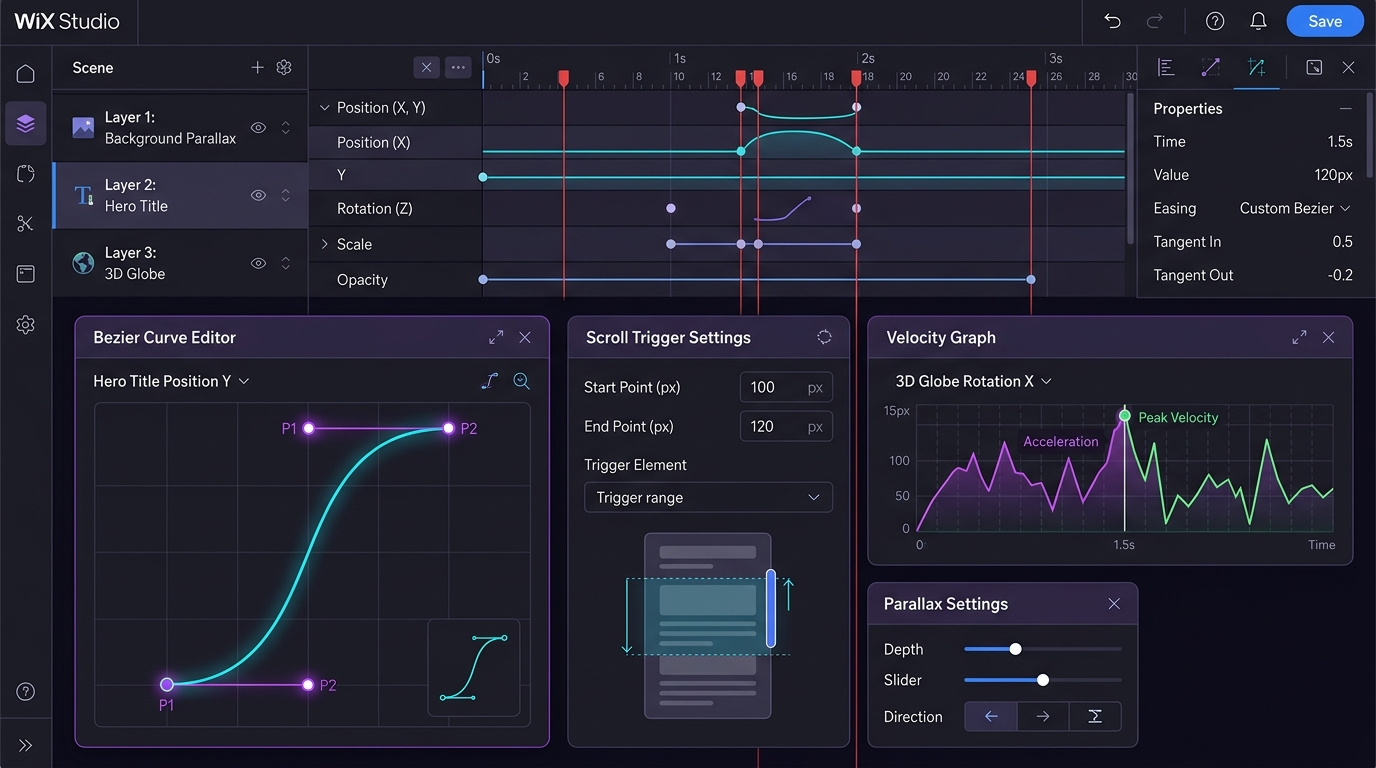
Task: Switch to the first properties panel tab
Action: pos(1165,67)
